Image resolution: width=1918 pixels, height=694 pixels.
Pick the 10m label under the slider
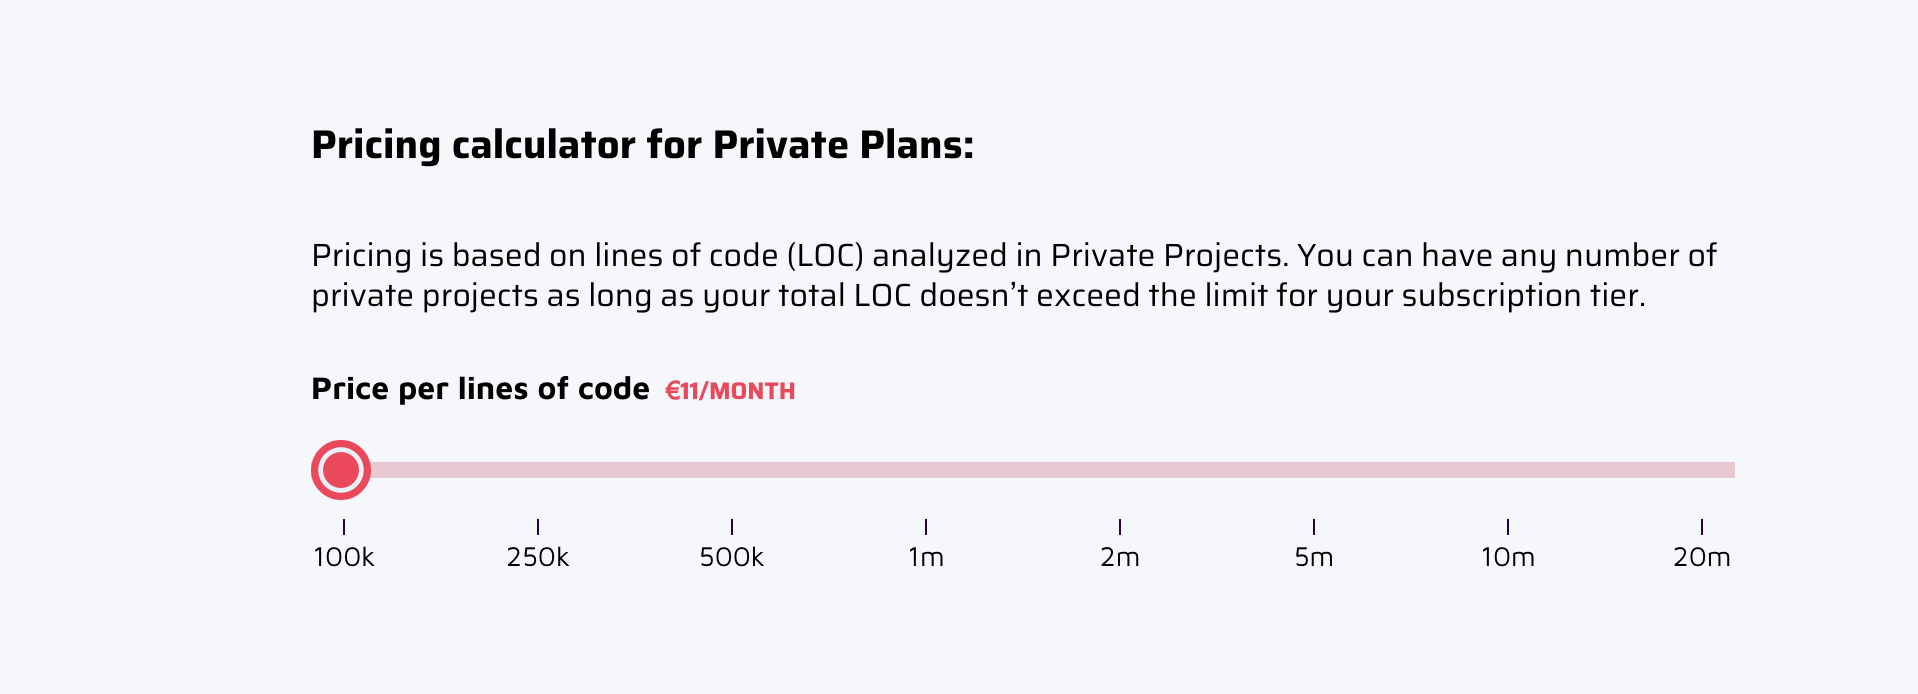(x=1507, y=558)
